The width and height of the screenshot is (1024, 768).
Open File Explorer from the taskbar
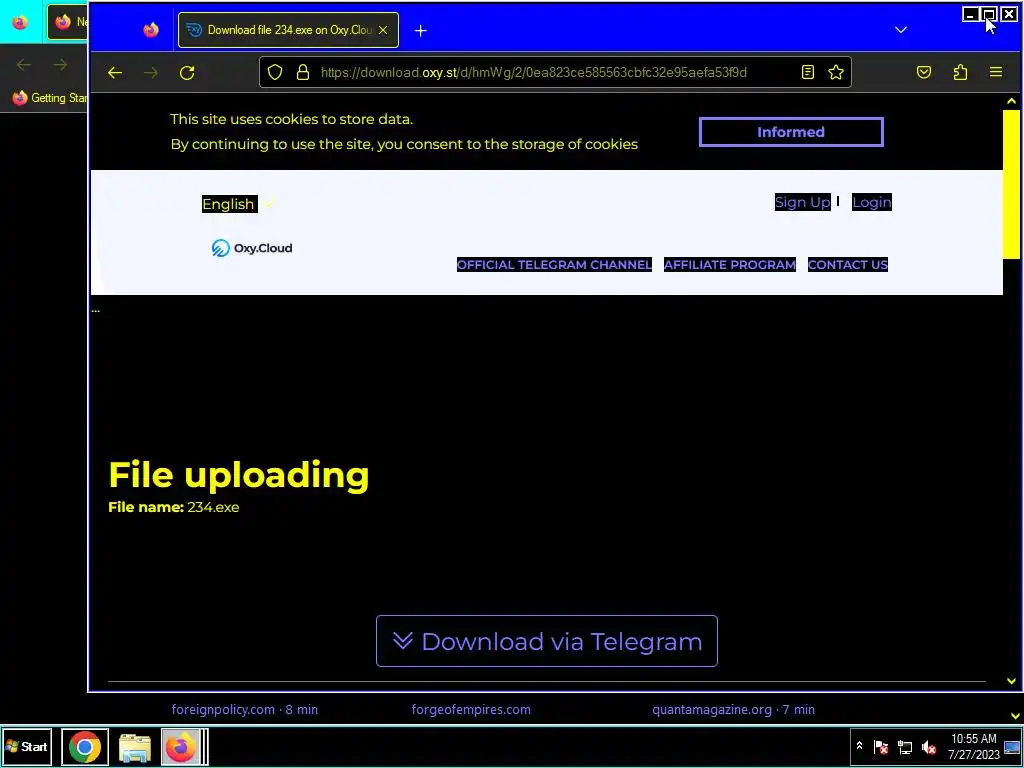[x=135, y=746]
